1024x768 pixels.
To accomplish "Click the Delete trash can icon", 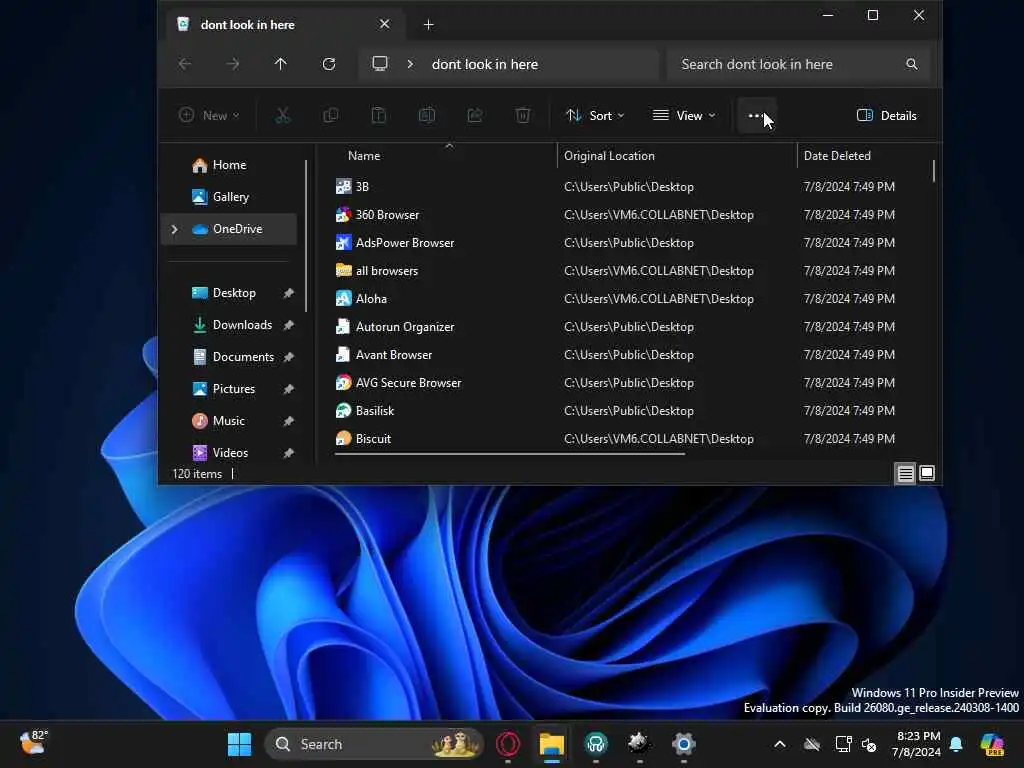I will (x=522, y=116).
